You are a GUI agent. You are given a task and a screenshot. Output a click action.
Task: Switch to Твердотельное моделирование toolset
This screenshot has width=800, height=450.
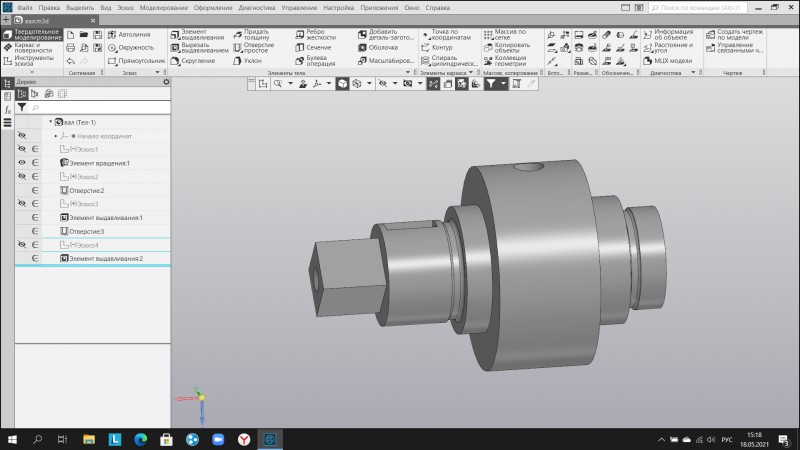(x=32, y=34)
